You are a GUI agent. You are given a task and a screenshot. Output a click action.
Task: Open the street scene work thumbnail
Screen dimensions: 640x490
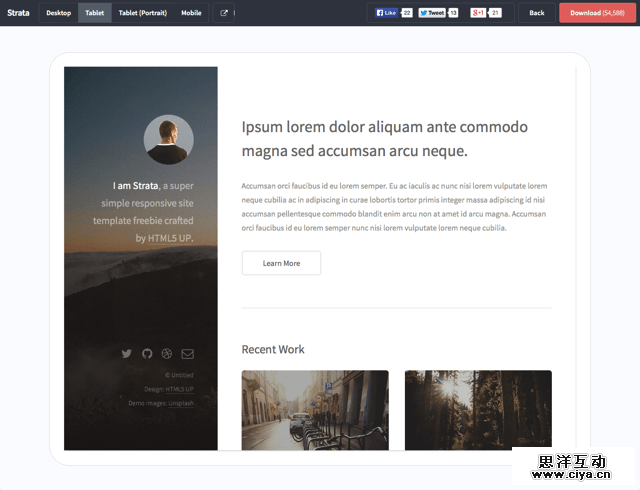point(315,410)
